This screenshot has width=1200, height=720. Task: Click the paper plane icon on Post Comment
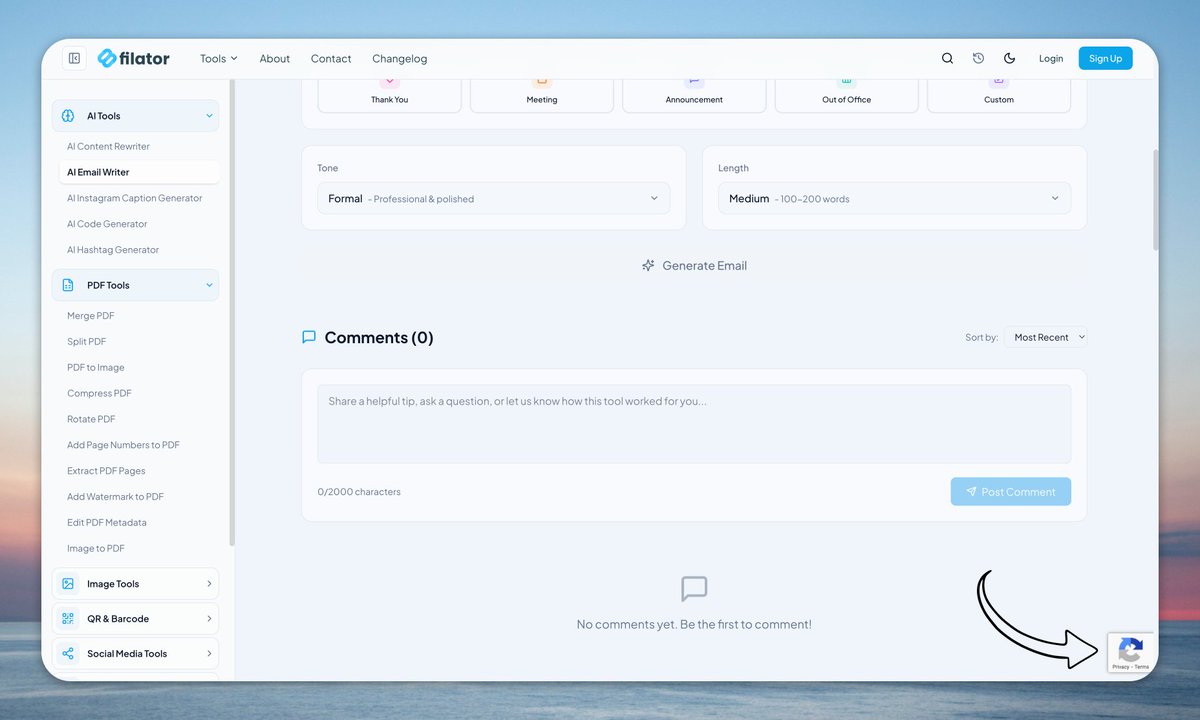click(x=970, y=492)
